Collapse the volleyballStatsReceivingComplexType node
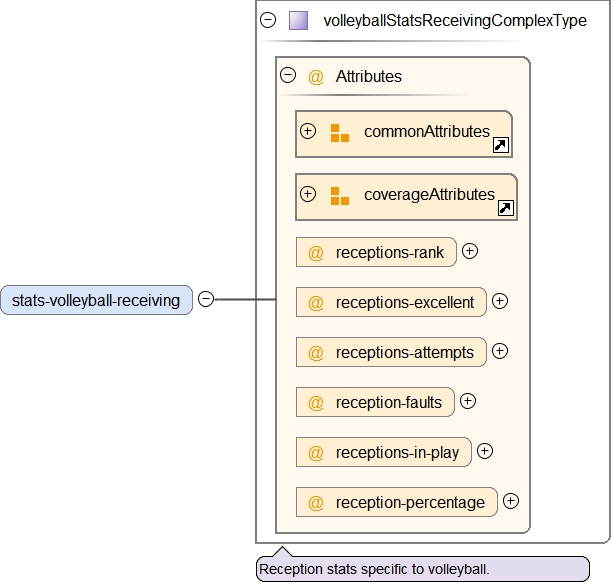Screen dimensions: 612x585 pos(268,20)
